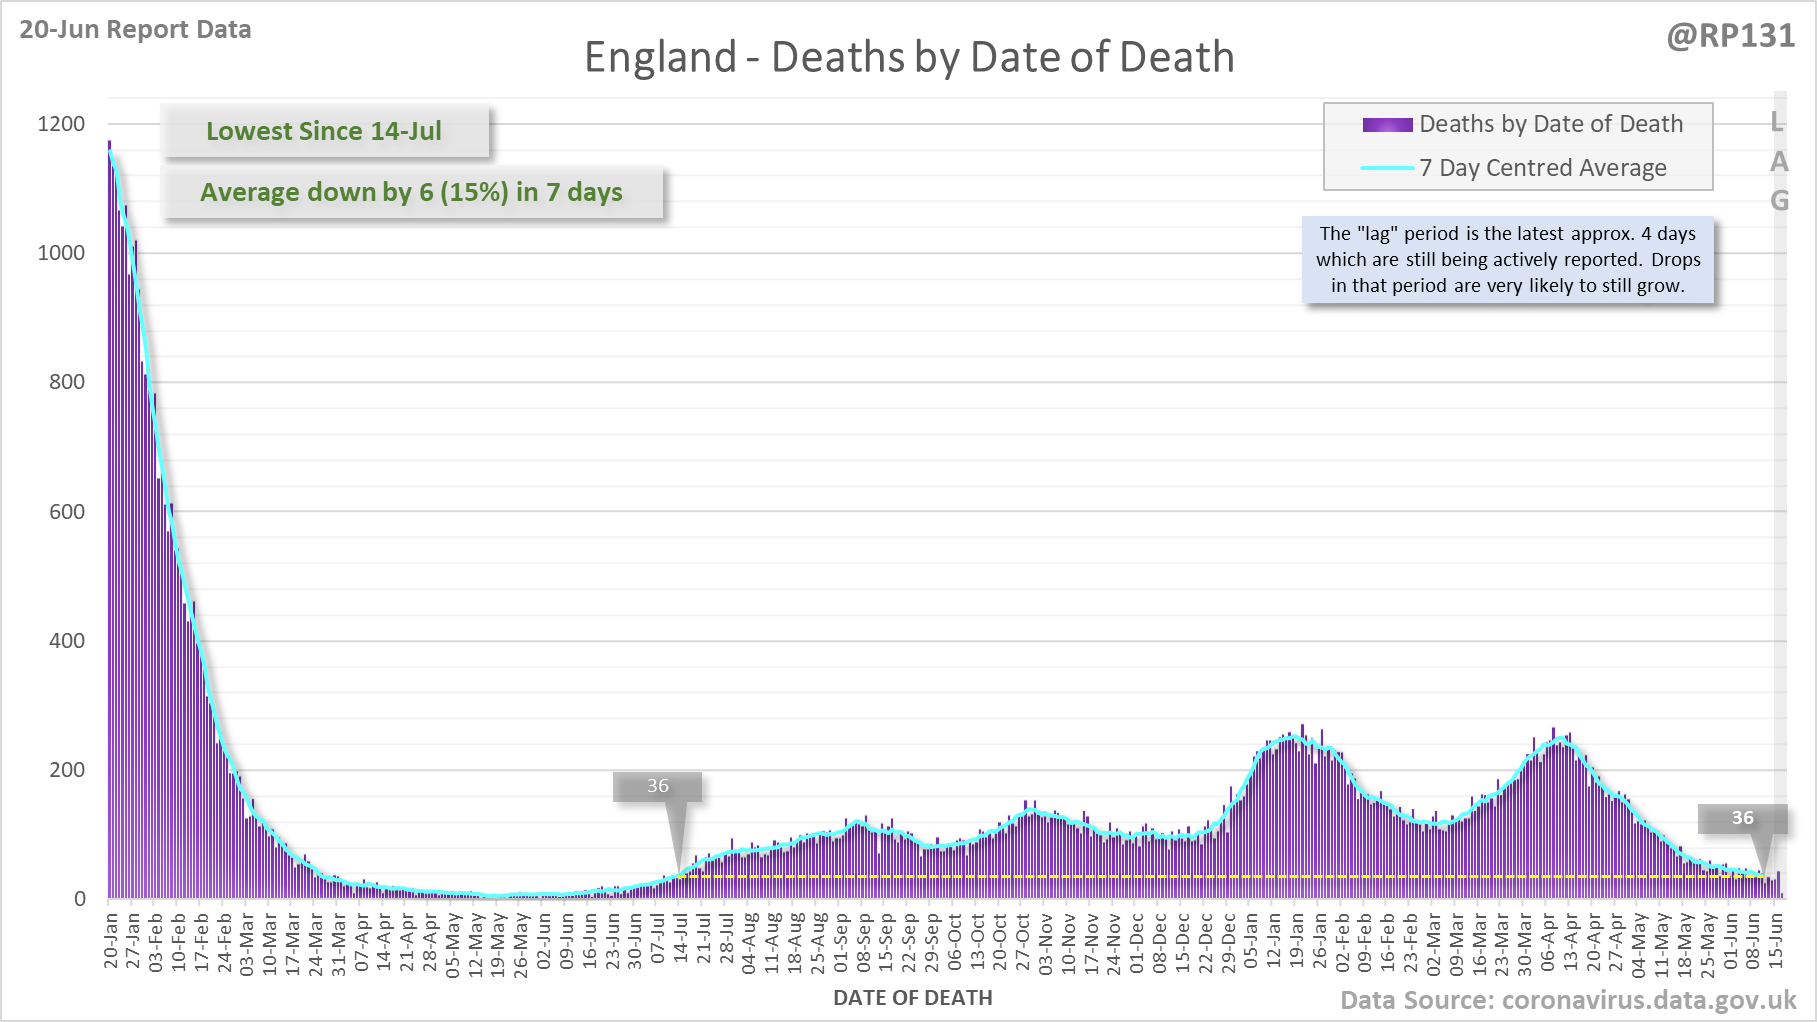This screenshot has width=1817, height=1022.
Task: Select the 15-Jun date on the horizontal axis
Action: (x=1776, y=940)
